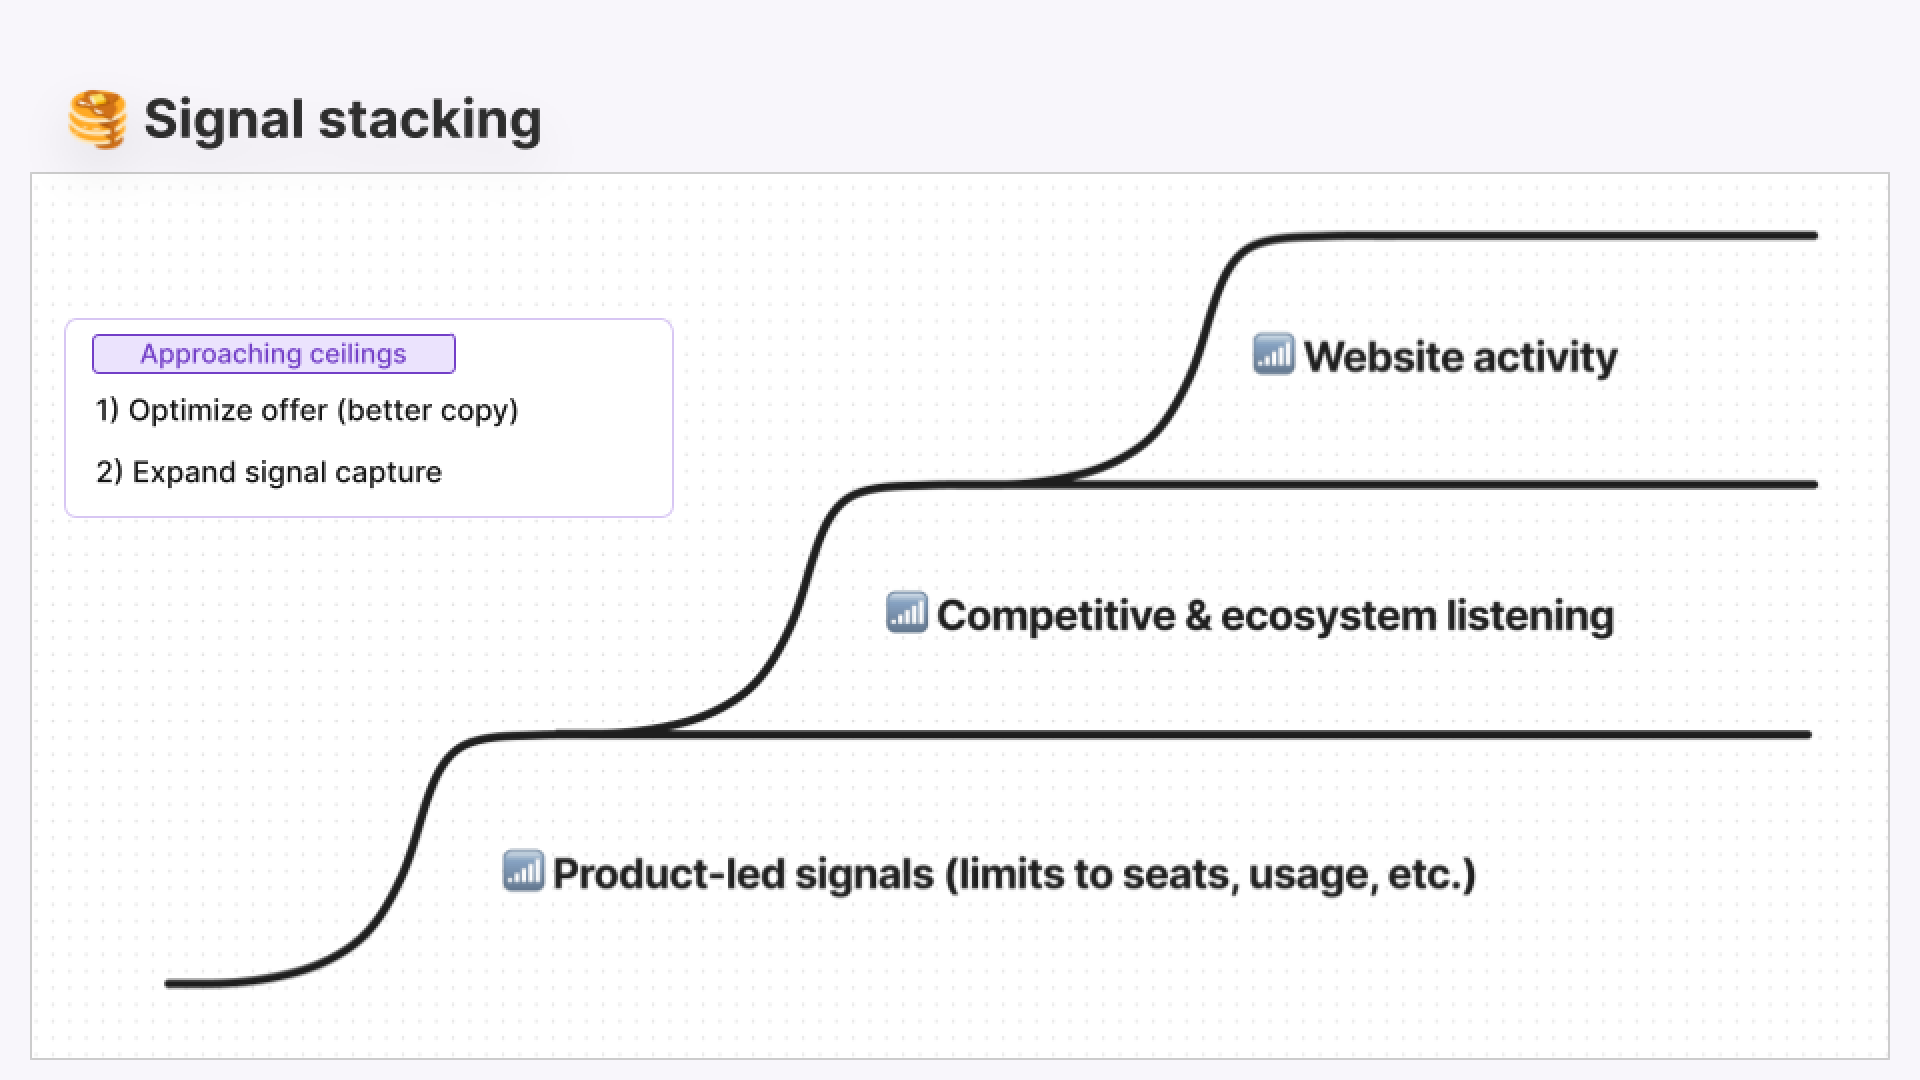Select the "Website activity" label
This screenshot has width=1920, height=1080.
[x=1460, y=357]
